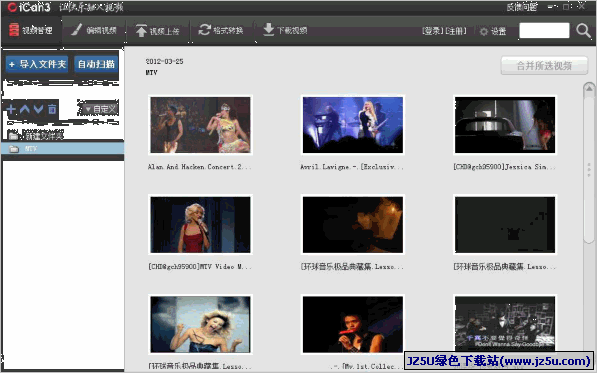Viewport: 597px width, 373px height.
Task: Switch to the 编辑视频 edit video tab
Action: 94,30
